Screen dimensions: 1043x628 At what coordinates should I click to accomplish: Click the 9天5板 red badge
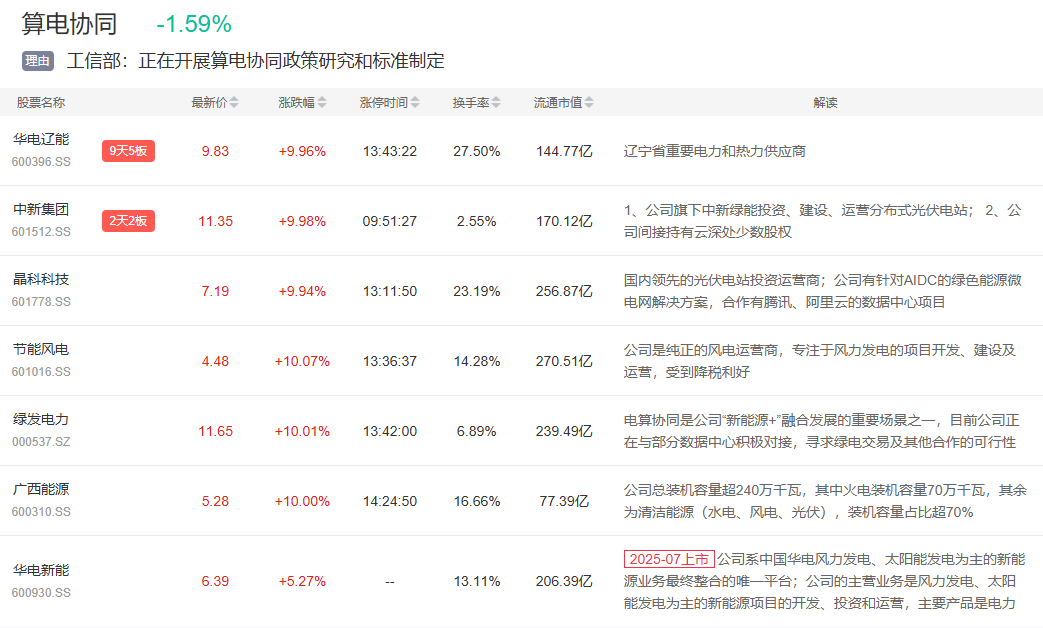coord(128,151)
